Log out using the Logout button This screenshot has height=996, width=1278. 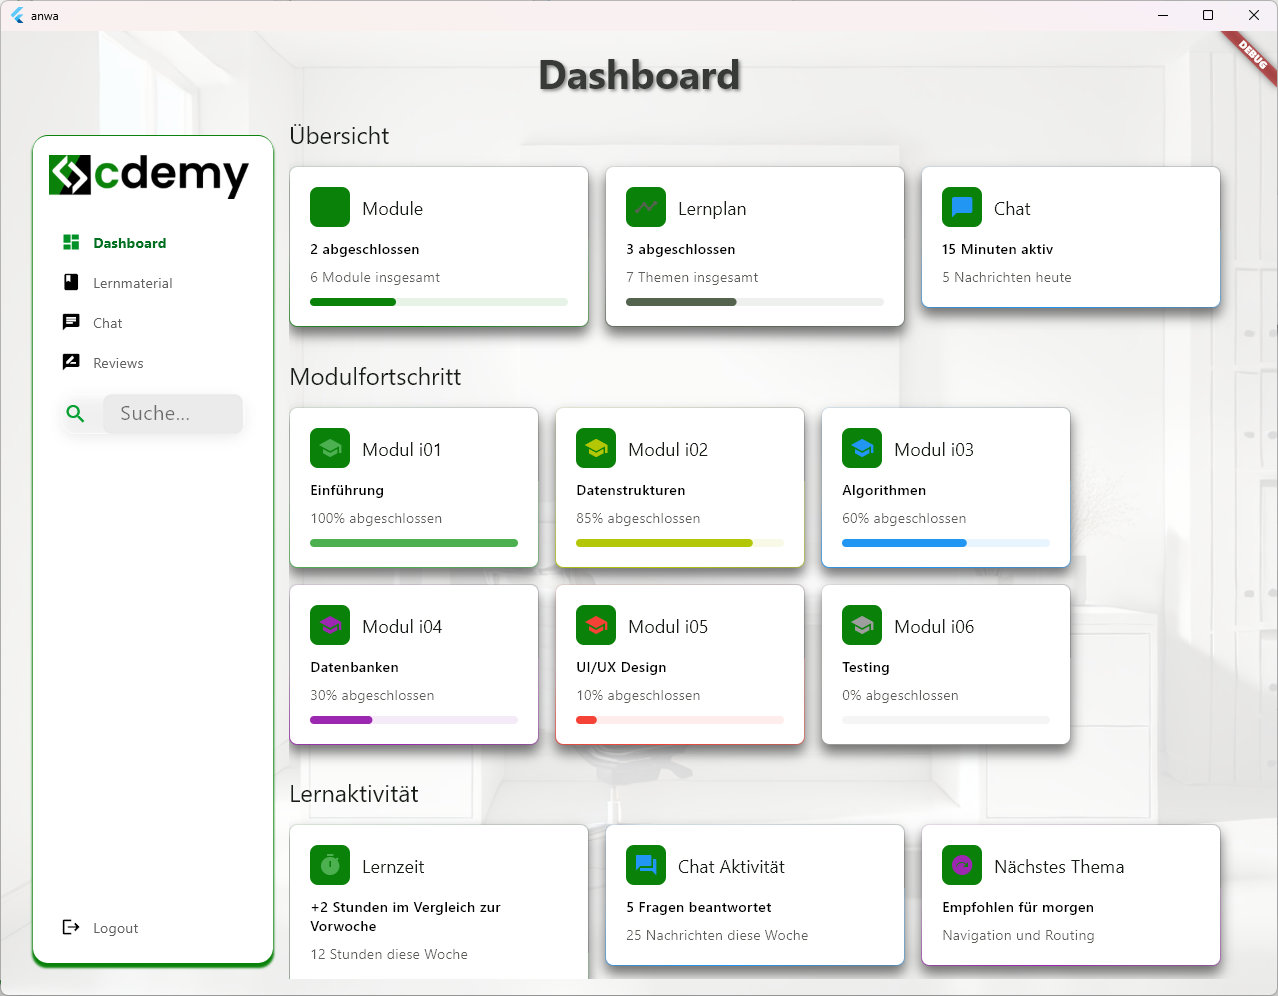click(114, 928)
